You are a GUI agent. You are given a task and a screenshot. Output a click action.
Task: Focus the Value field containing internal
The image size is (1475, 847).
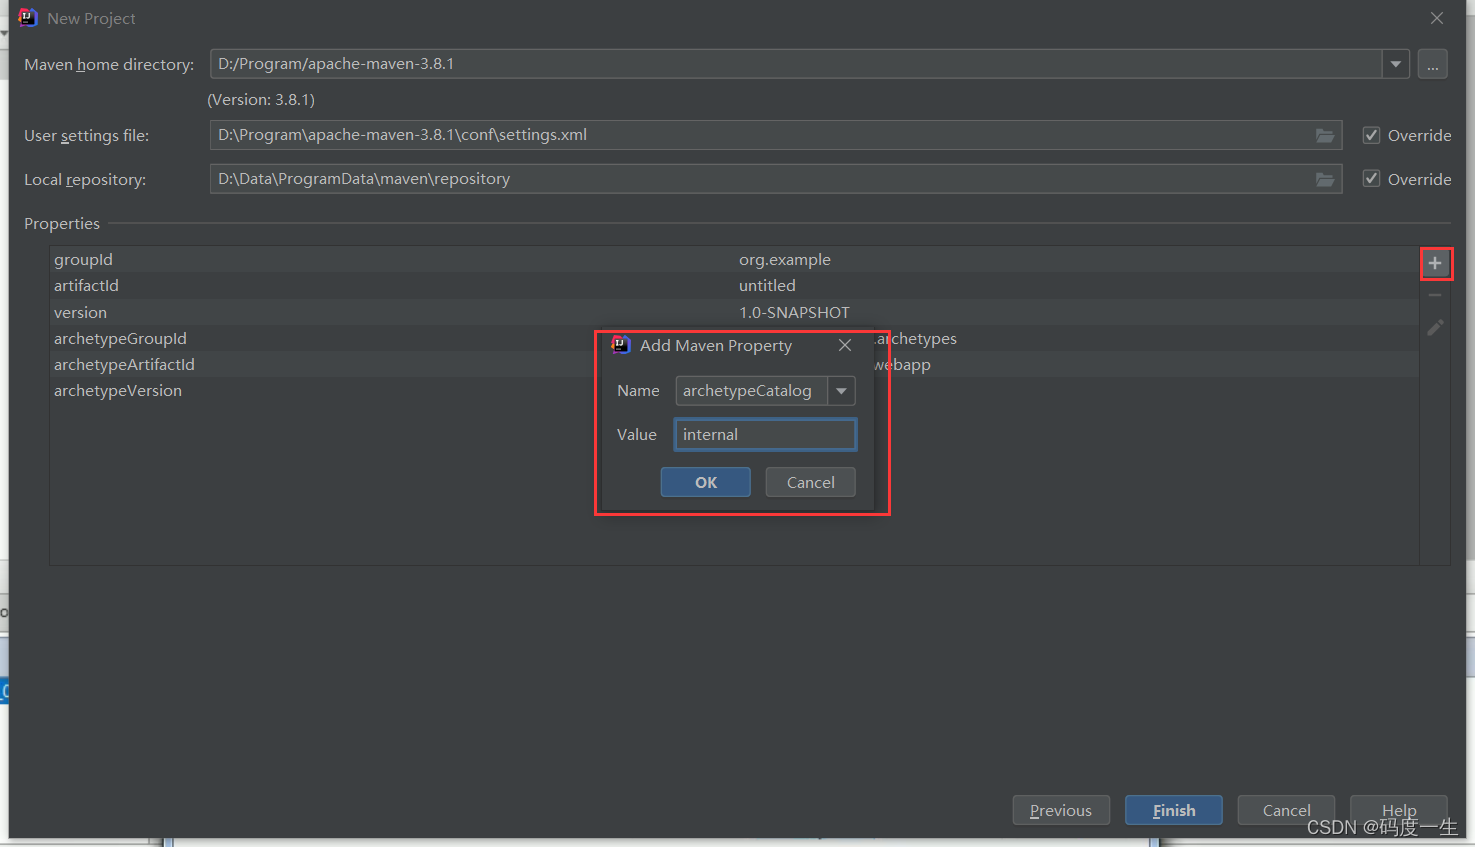tap(765, 435)
